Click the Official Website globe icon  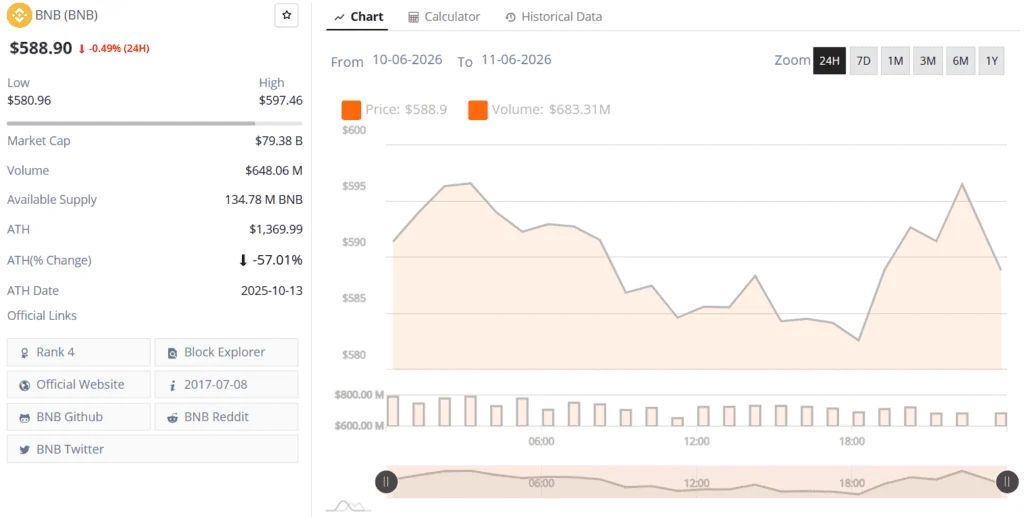pyautogui.click(x=24, y=386)
